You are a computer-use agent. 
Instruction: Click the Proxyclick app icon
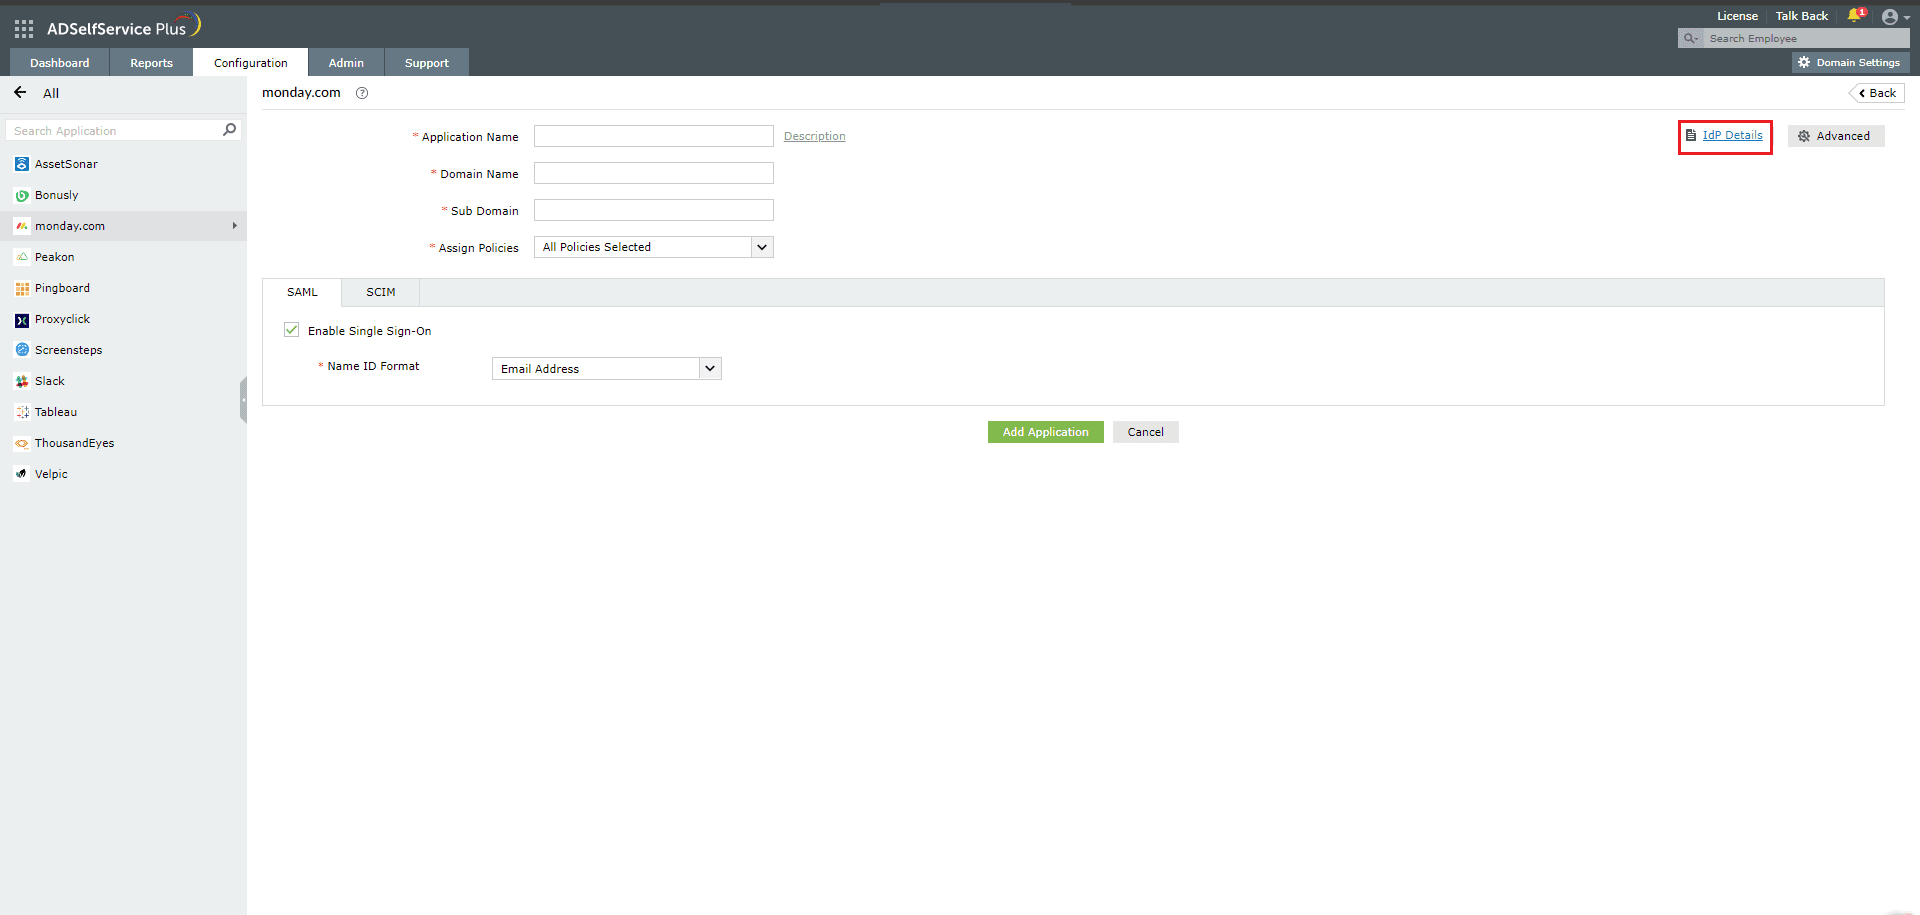point(22,320)
